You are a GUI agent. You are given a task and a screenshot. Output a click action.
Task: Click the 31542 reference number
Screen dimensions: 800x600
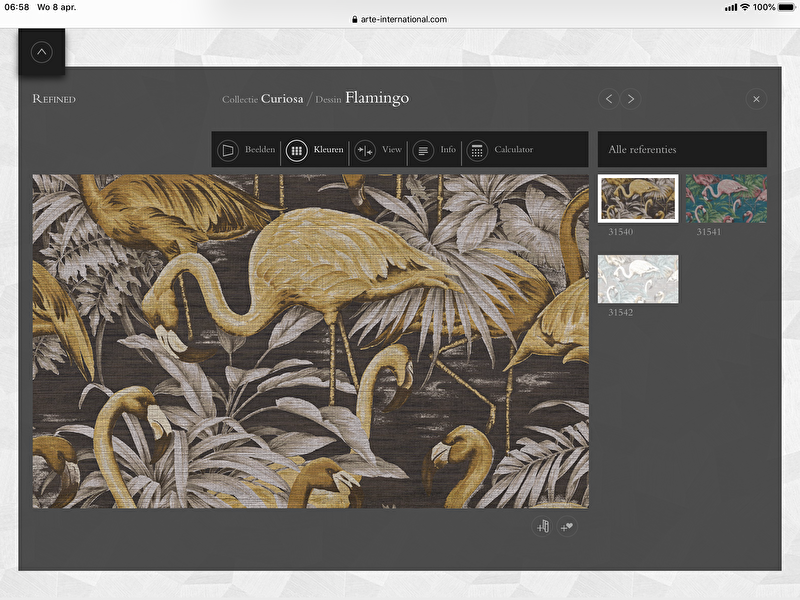point(620,312)
